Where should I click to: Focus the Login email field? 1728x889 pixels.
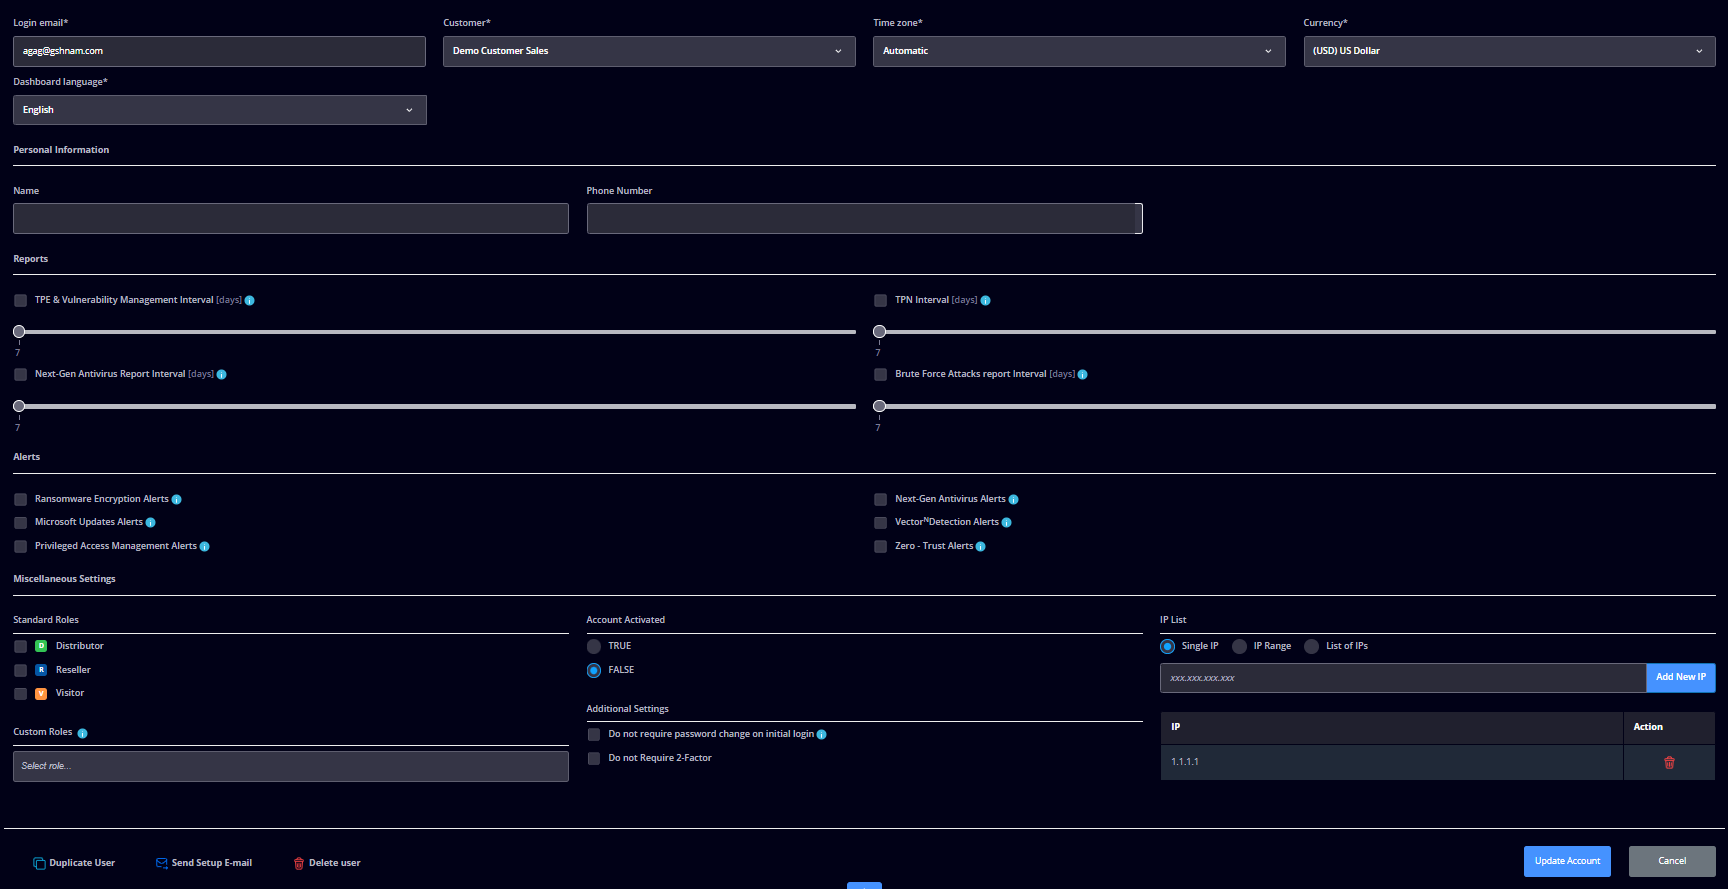pos(219,51)
